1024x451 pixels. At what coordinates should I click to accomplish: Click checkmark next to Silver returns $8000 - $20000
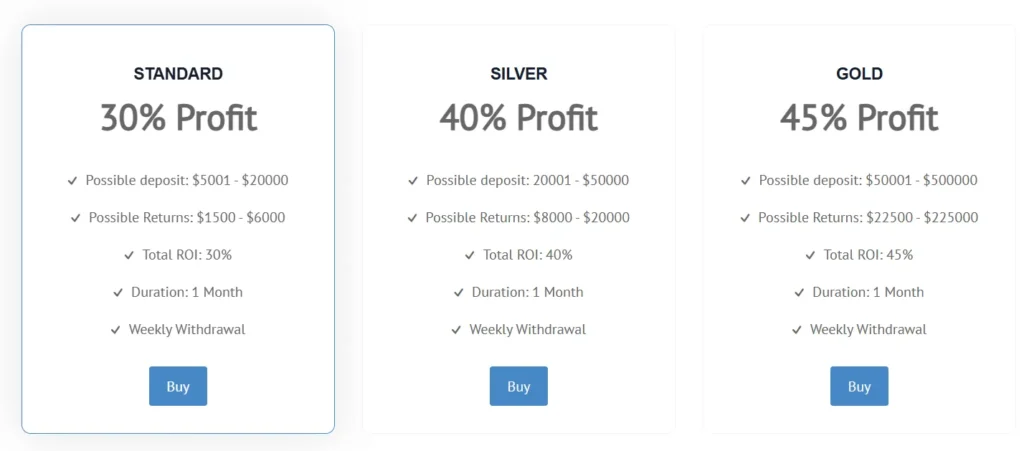coord(413,218)
